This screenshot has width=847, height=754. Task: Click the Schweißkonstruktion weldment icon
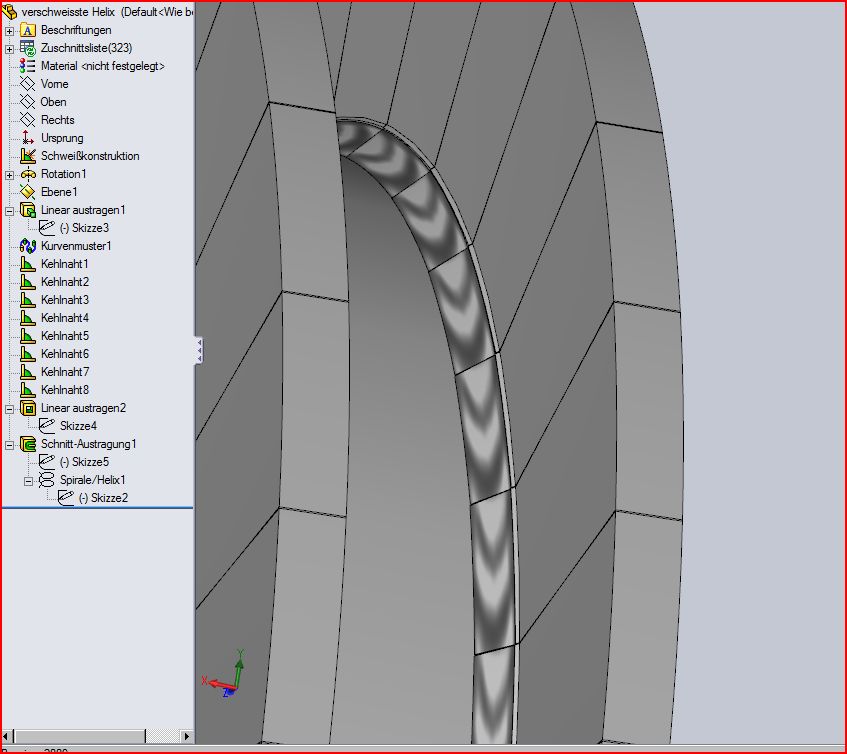click(x=28, y=156)
